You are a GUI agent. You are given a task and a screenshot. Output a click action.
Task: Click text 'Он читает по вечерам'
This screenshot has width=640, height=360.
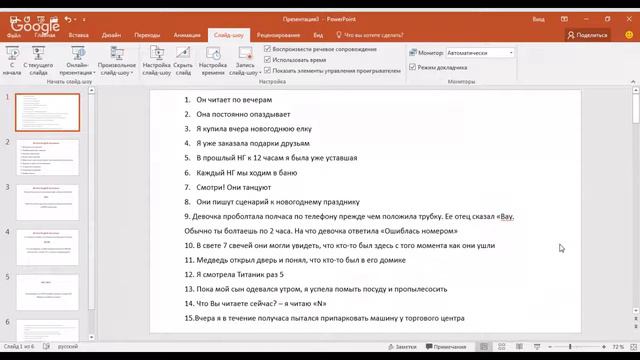pos(234,100)
